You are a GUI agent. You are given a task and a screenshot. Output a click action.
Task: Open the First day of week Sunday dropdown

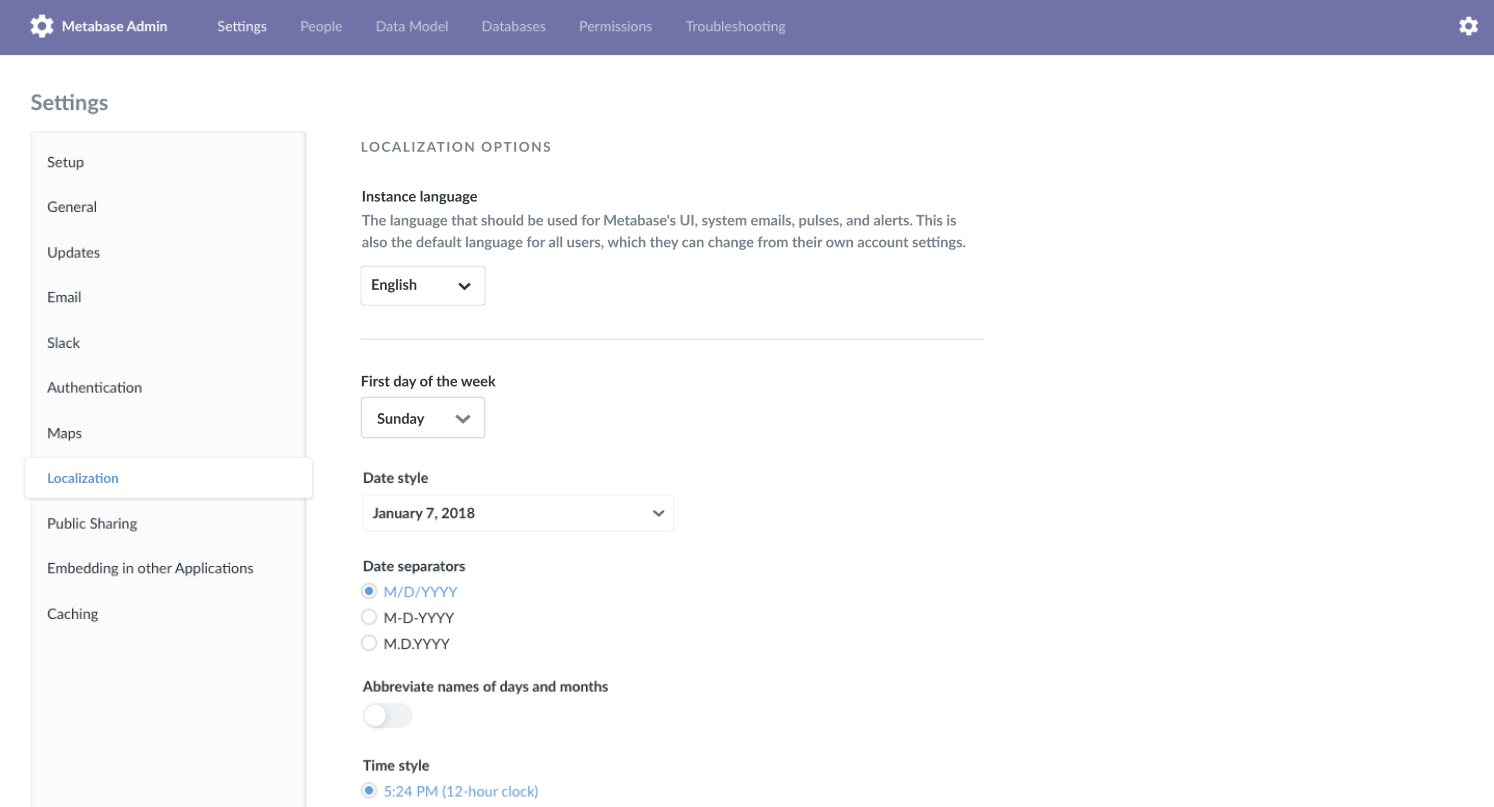(x=423, y=418)
